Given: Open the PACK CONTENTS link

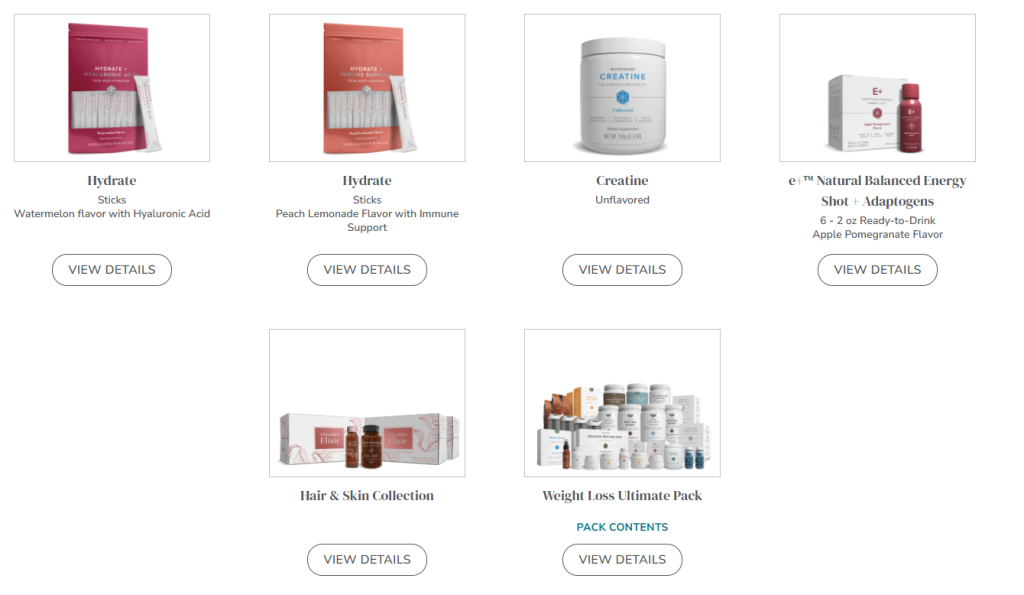Looking at the screenshot, I should tap(622, 527).
